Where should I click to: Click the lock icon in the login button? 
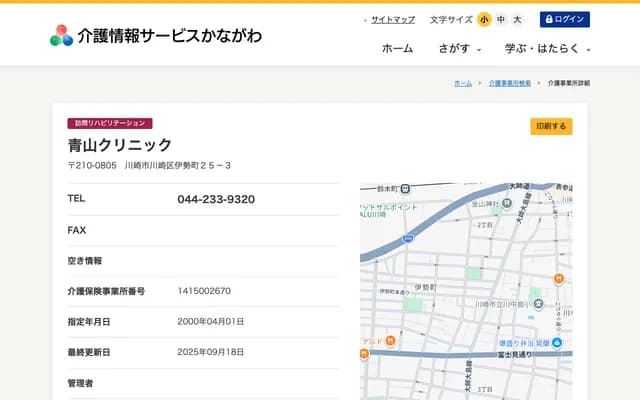pos(549,19)
